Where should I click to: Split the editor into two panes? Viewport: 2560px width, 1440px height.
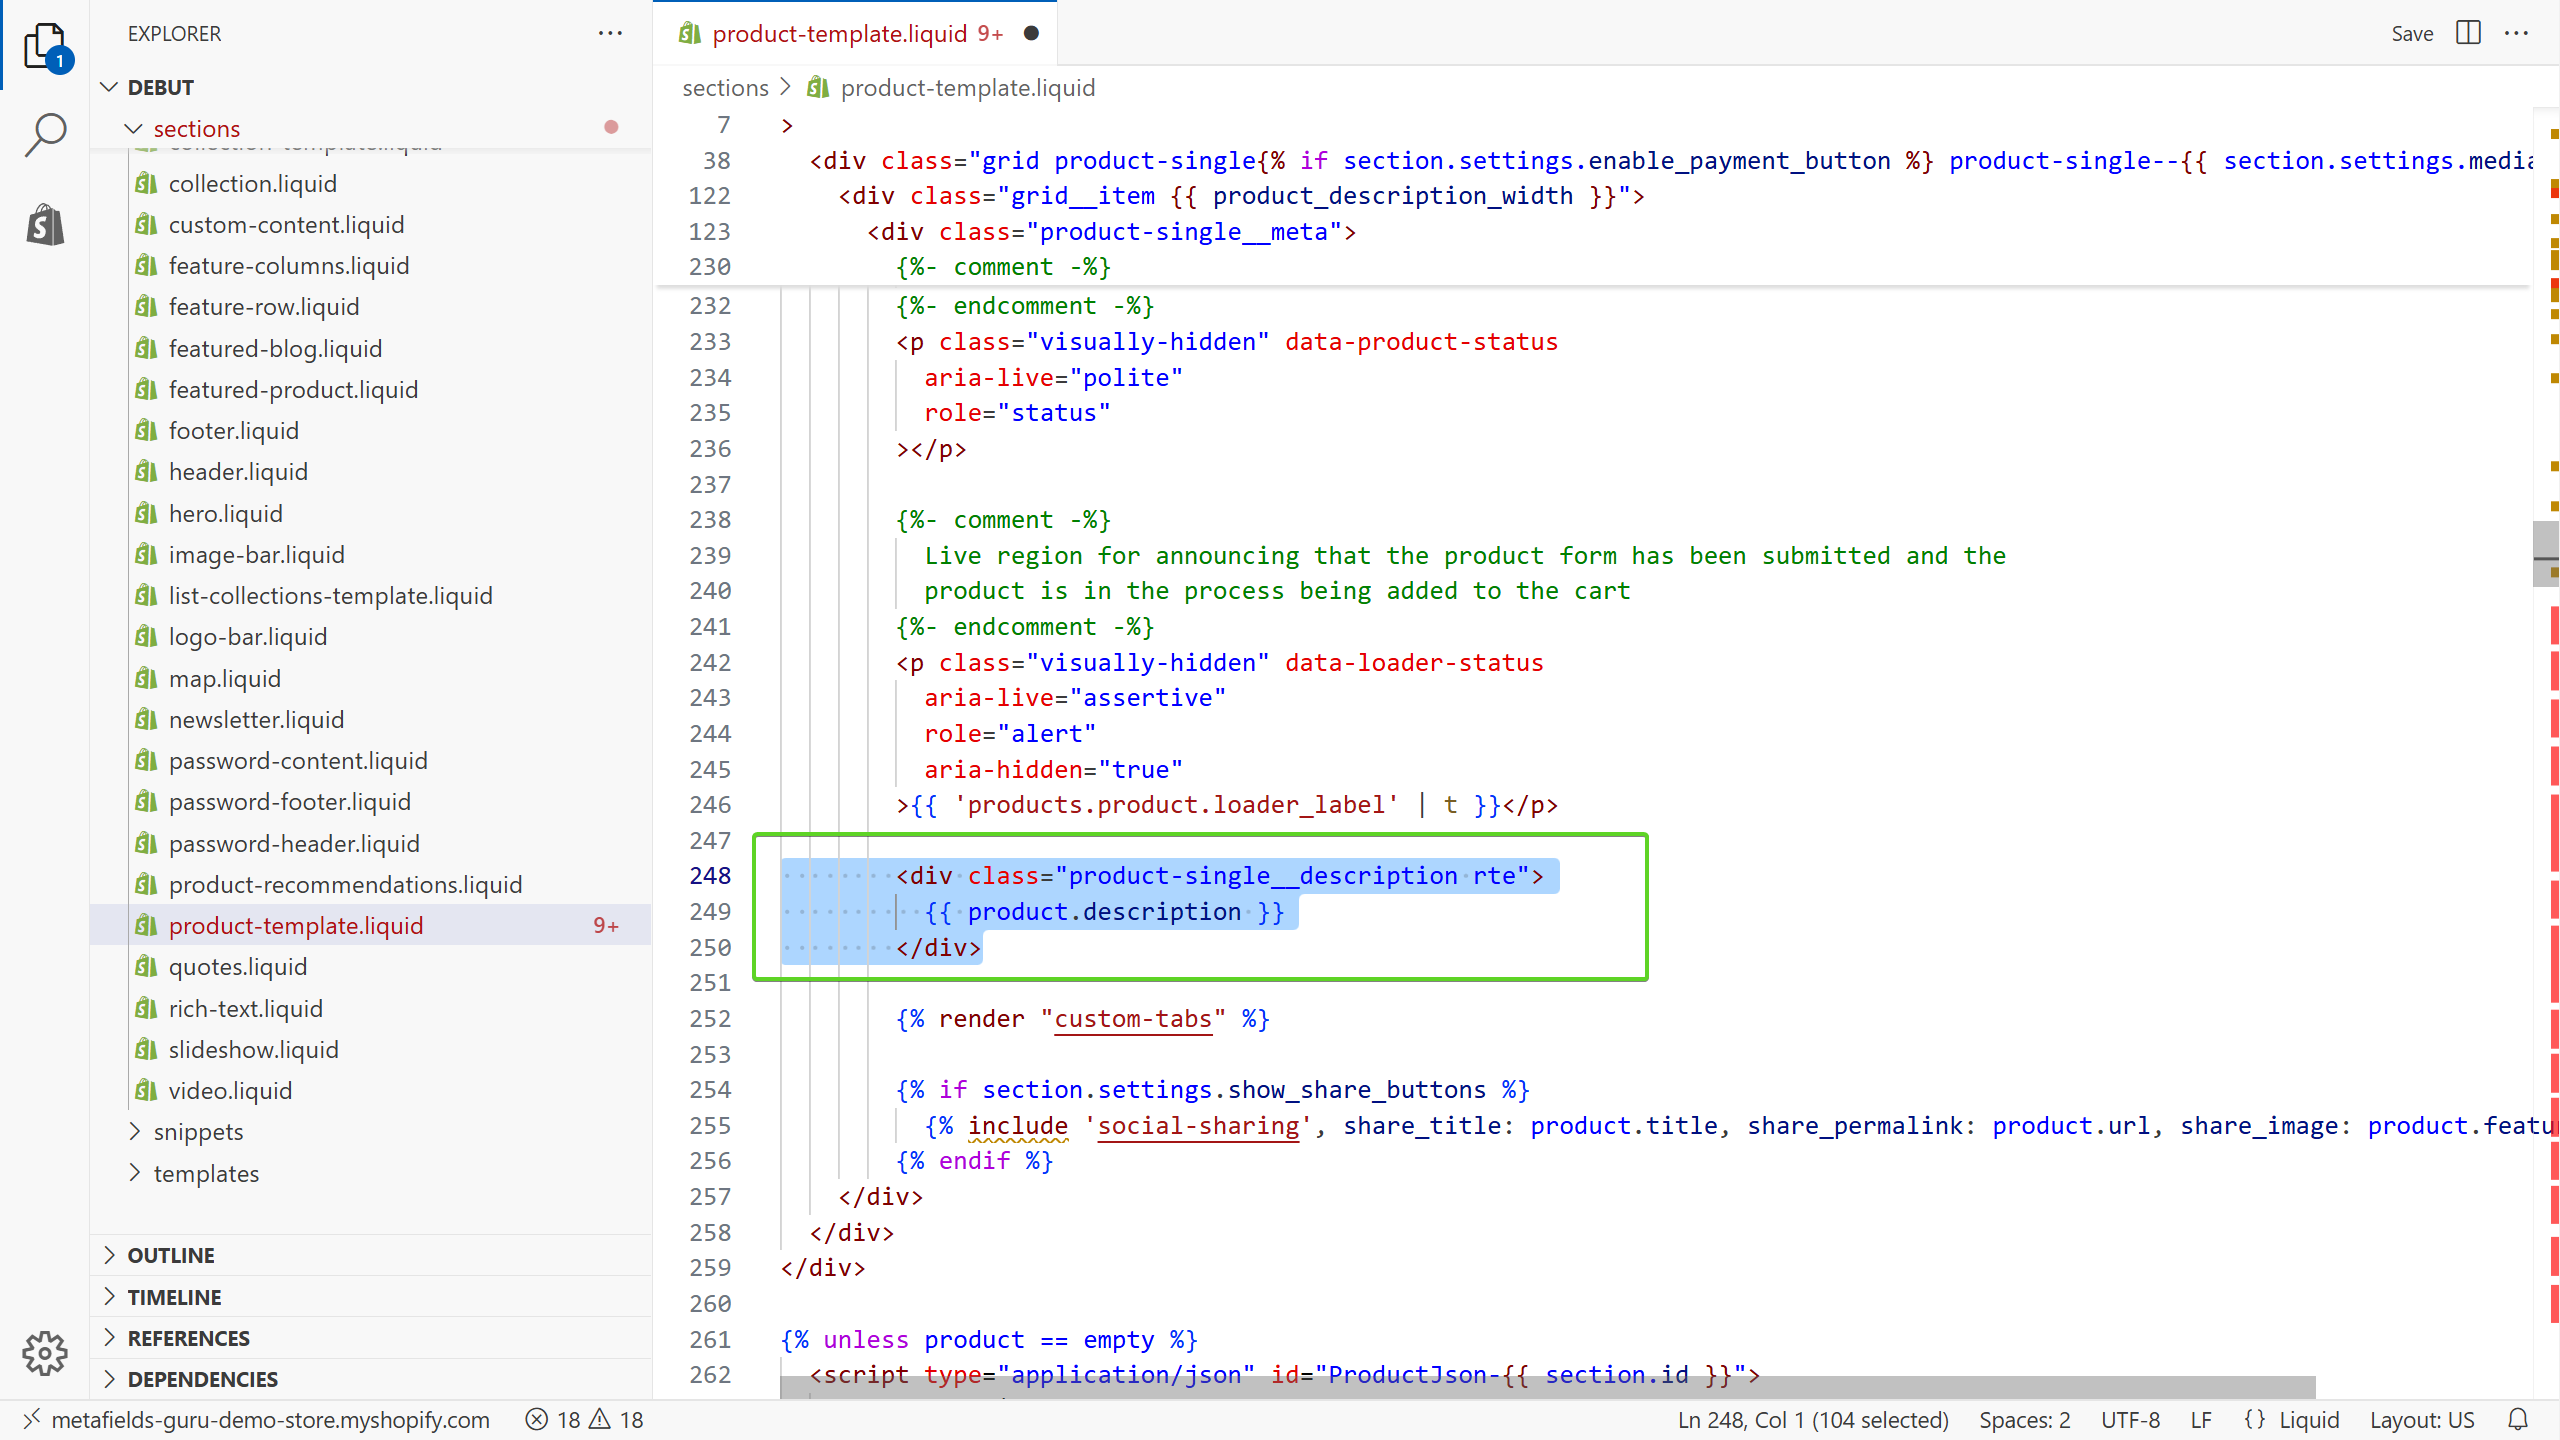point(2467,33)
